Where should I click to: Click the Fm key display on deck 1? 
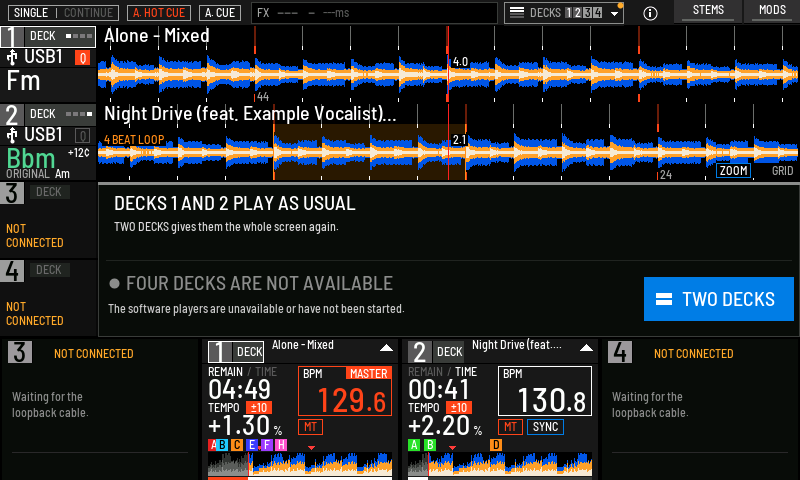pyautogui.click(x=23, y=81)
